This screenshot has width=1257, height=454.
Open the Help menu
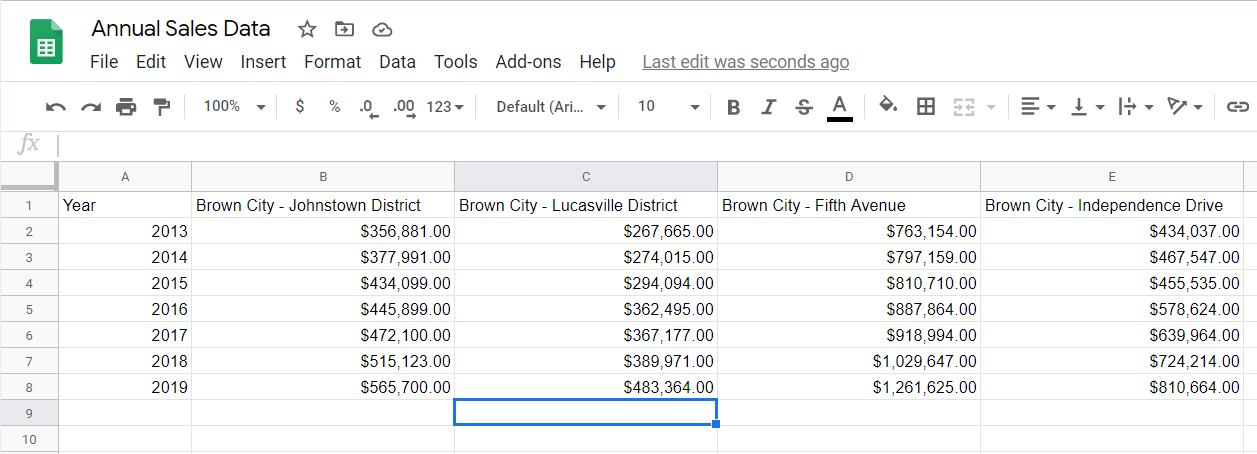point(597,62)
